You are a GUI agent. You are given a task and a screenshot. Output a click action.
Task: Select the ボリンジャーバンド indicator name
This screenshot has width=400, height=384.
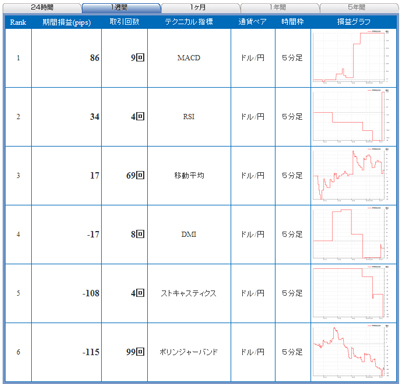(189, 352)
